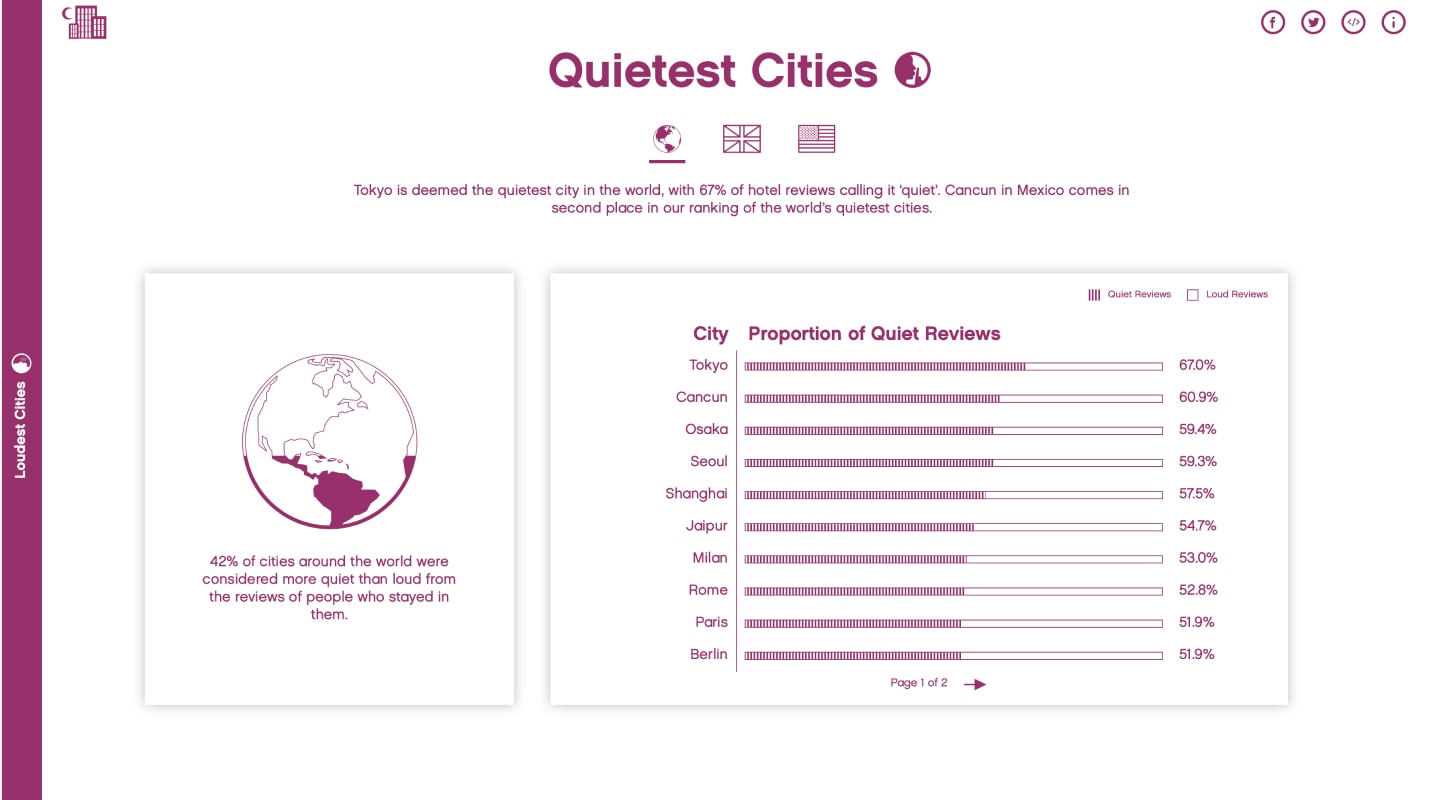Click the 57.5% value
This screenshot has width=1440, height=800.
click(1197, 494)
